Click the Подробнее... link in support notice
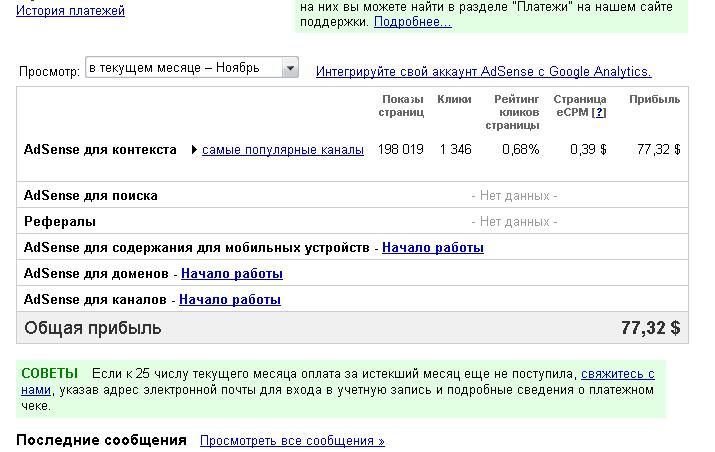This screenshot has height=452, width=715. (412, 22)
